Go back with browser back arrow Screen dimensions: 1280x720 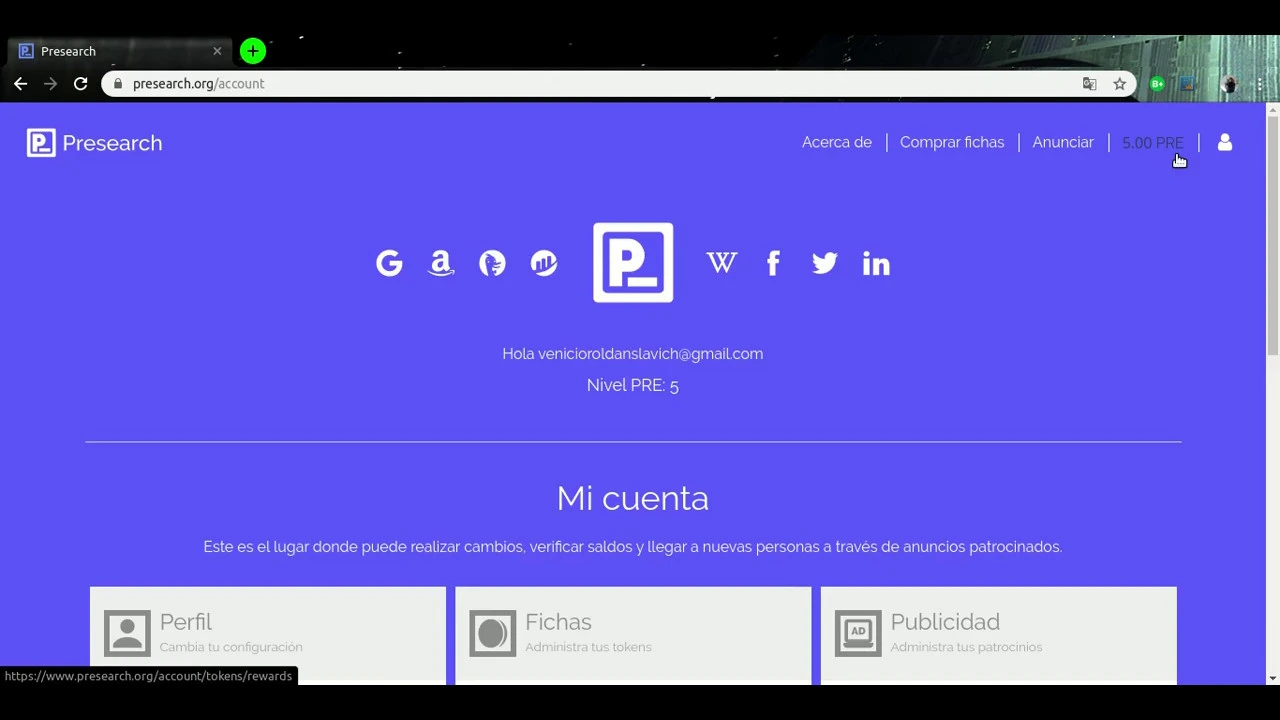click(x=21, y=84)
